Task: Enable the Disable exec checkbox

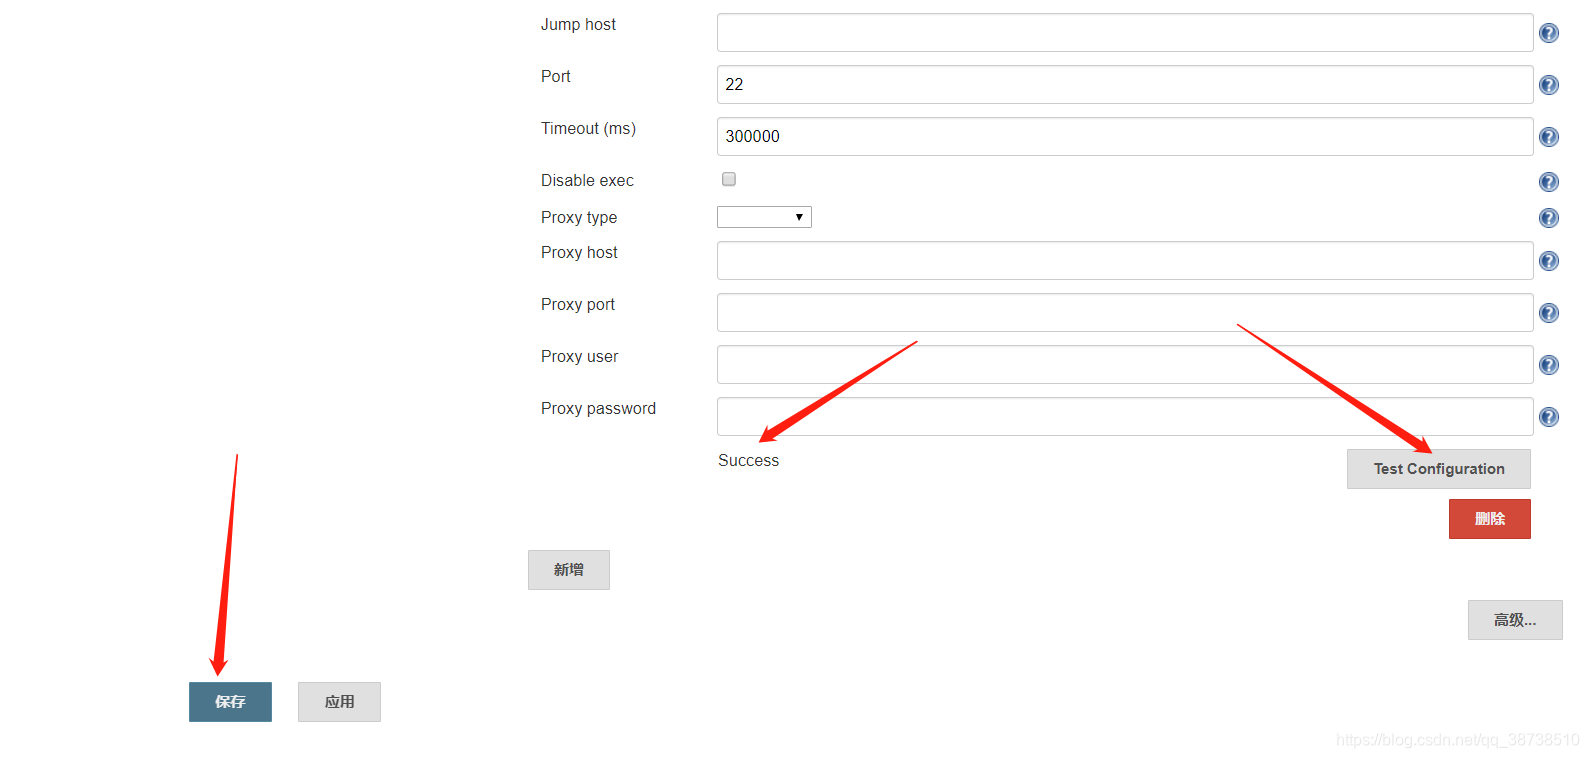Action: pyautogui.click(x=729, y=179)
